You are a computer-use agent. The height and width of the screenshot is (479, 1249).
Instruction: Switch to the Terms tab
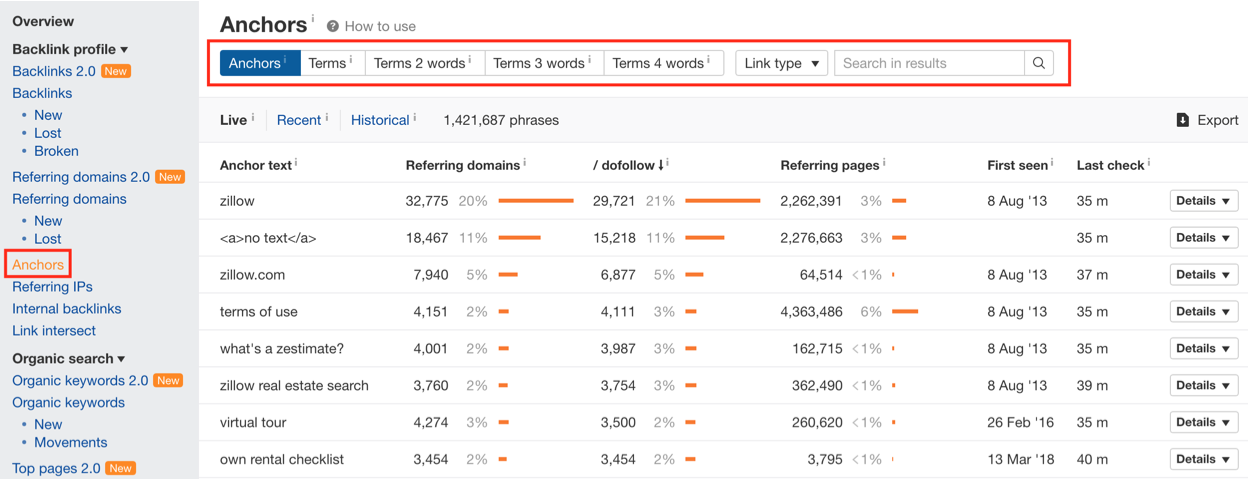tap(333, 63)
